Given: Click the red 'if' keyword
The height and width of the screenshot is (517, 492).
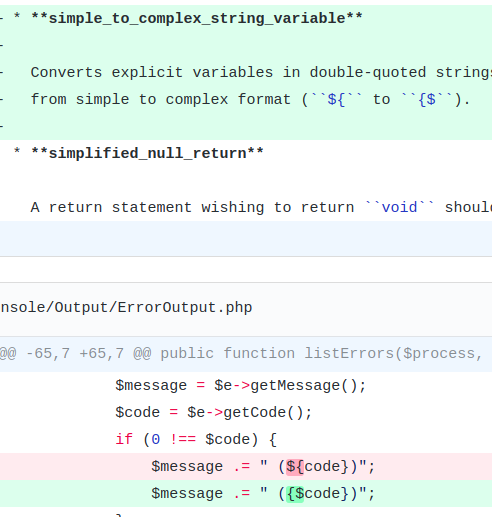Looking at the screenshot, I should [124, 439].
